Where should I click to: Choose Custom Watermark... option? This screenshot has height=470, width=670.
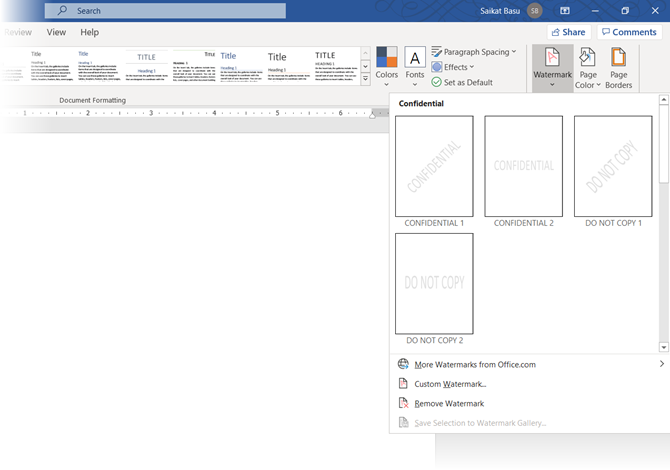[530, 384]
